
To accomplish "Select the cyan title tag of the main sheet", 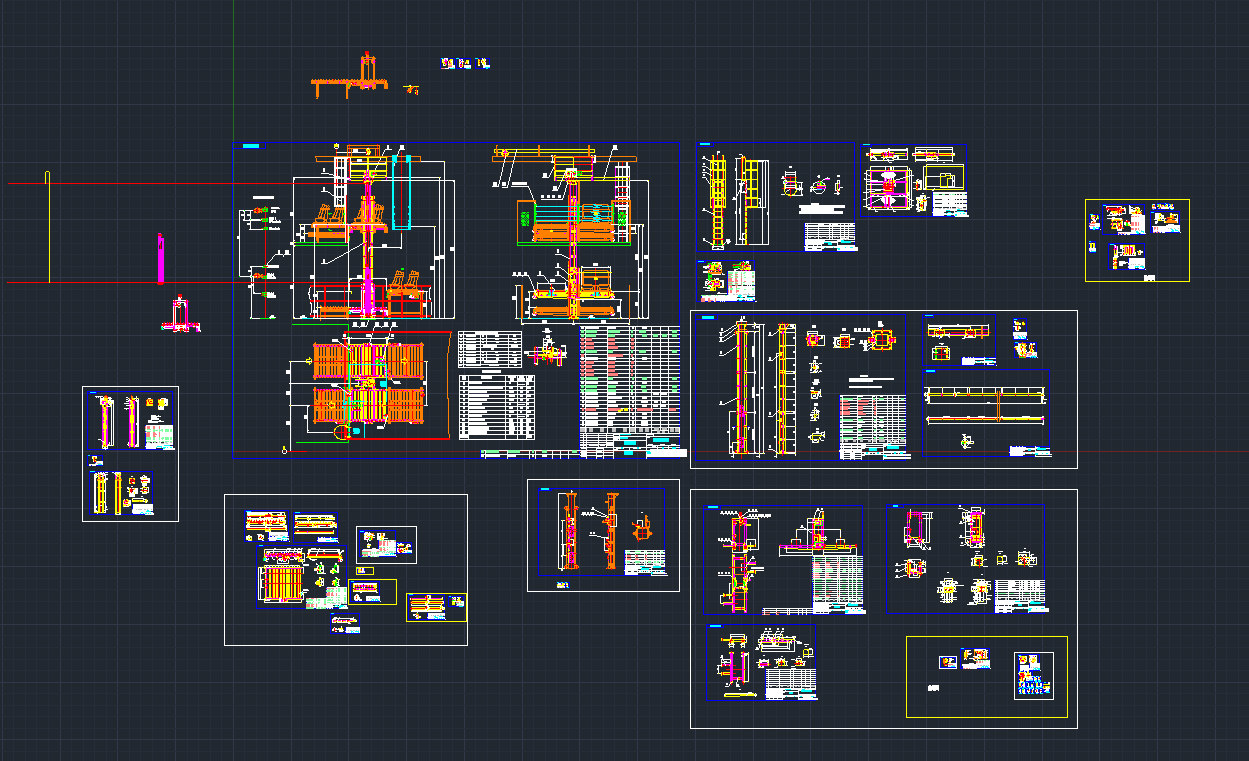I will click(x=249, y=147).
